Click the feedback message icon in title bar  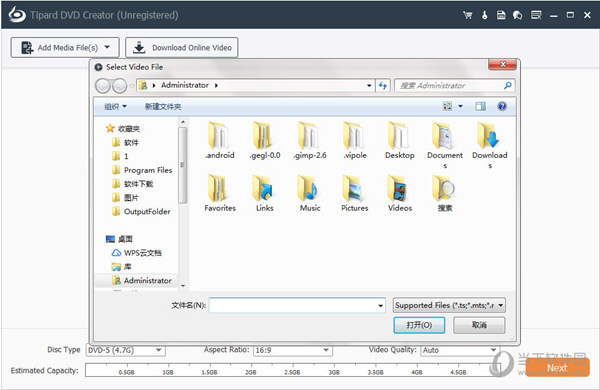point(536,15)
